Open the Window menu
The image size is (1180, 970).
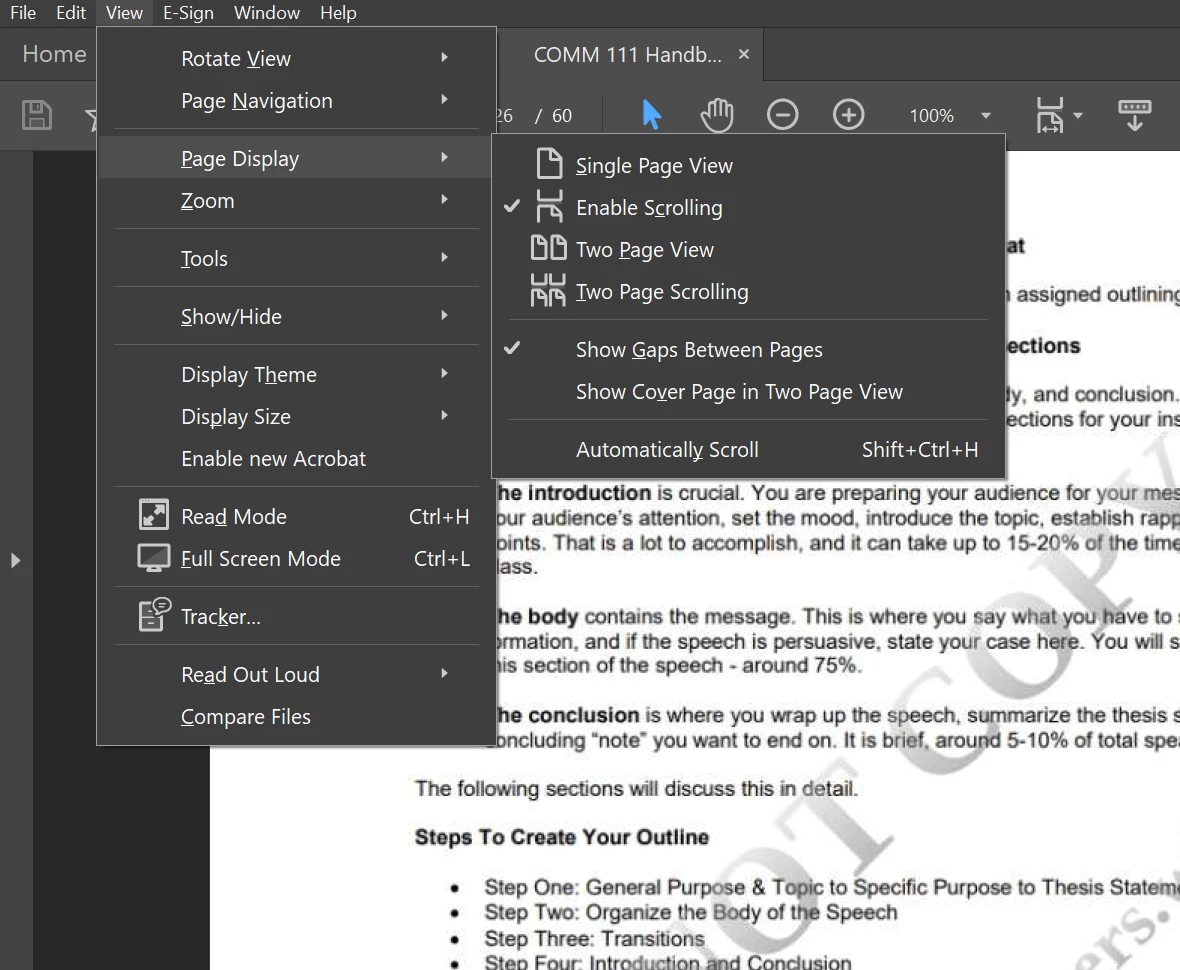266,13
